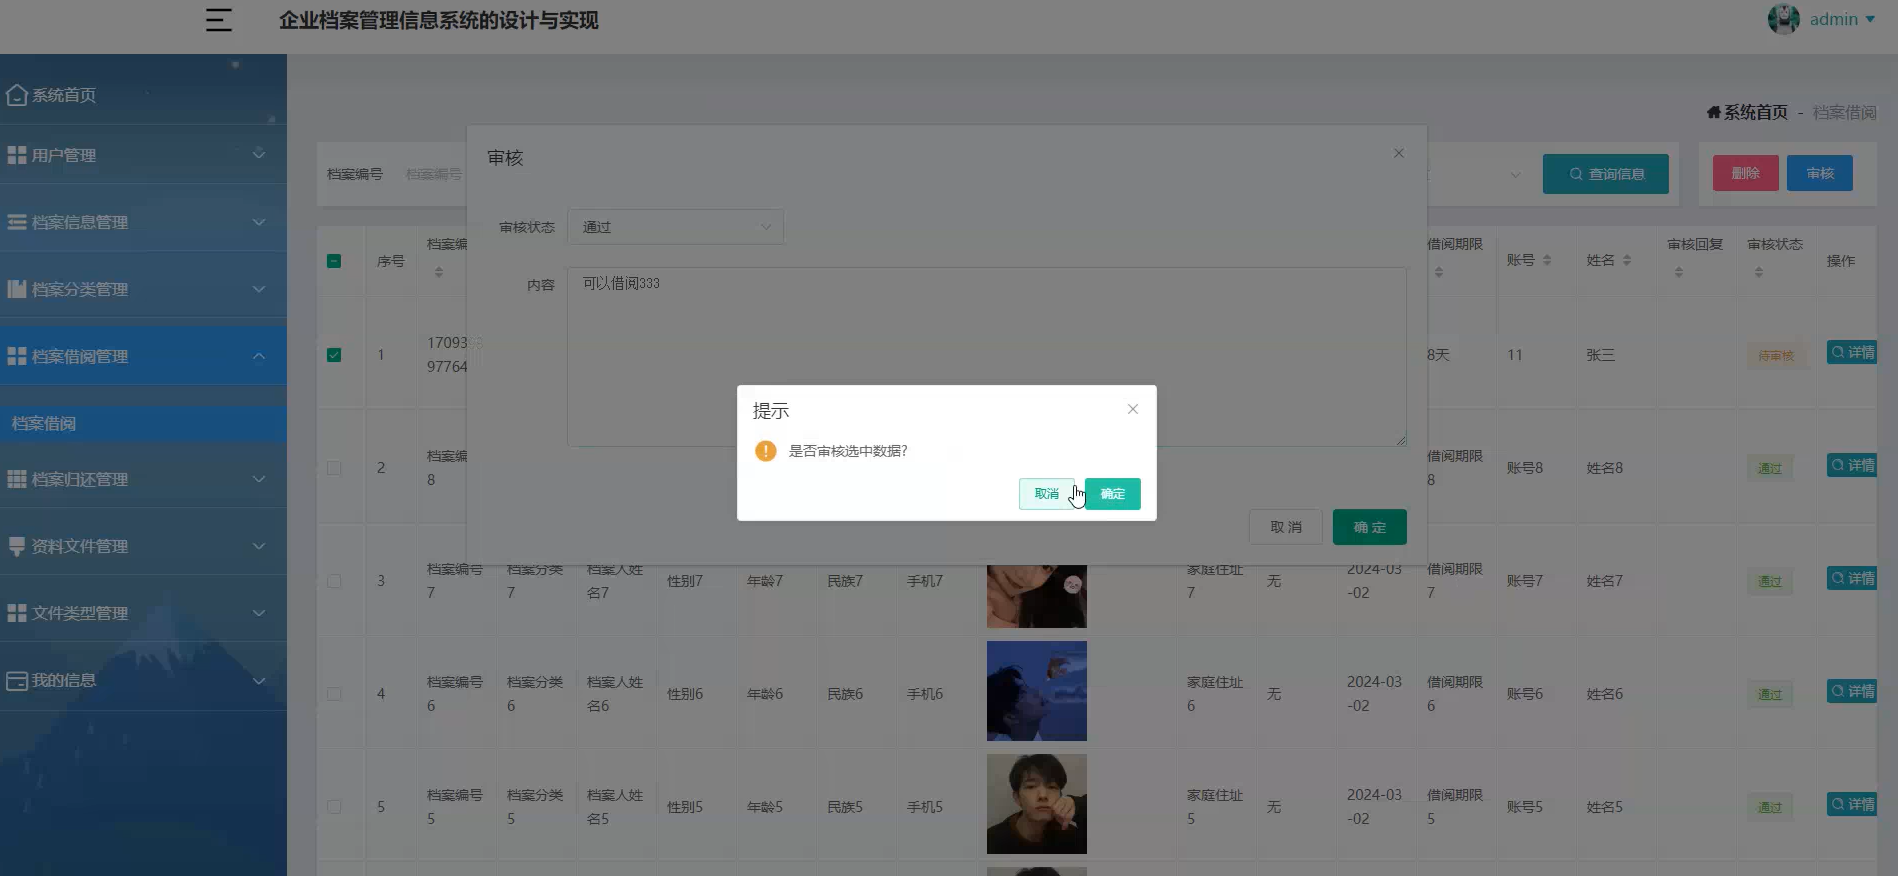1898x876 pixels.
Task: Open 详情 for 姓名5 row
Action: pyautogui.click(x=1852, y=804)
